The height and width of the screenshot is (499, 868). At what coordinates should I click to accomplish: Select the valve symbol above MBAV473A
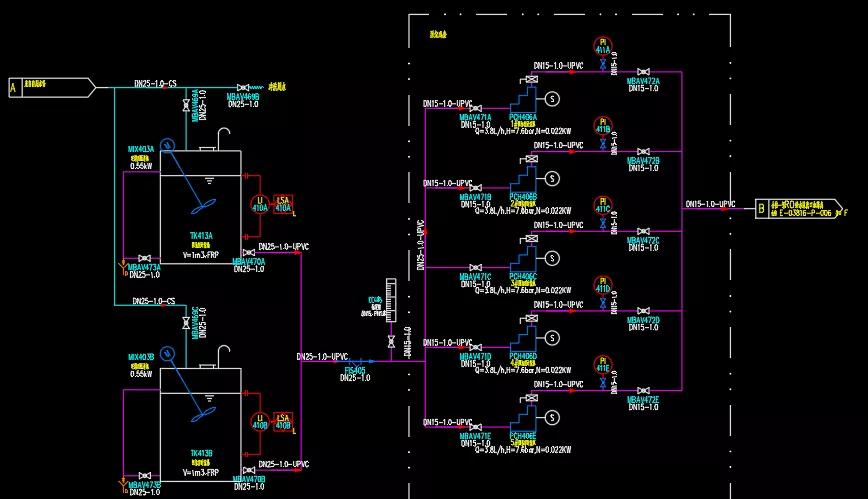pos(145,258)
